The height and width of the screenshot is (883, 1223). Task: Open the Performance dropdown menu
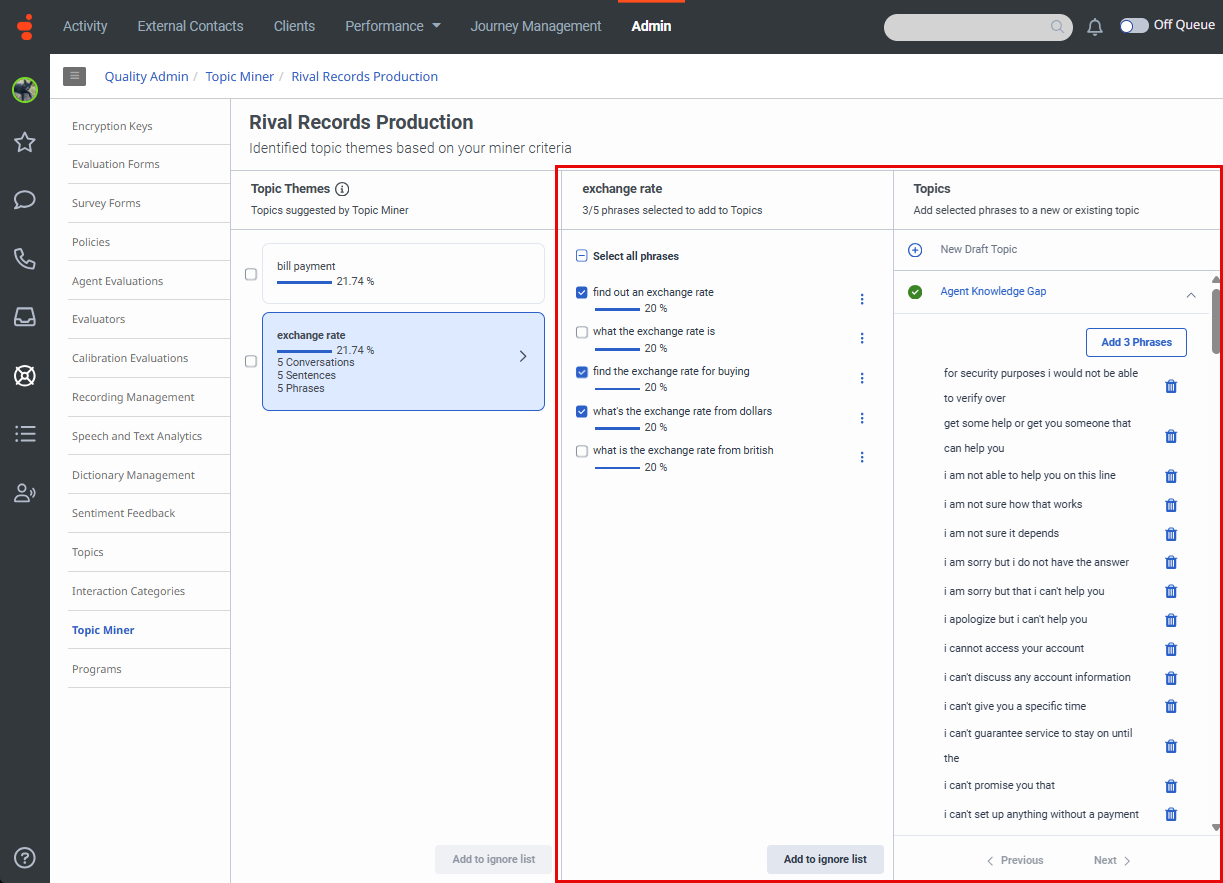pos(393,26)
